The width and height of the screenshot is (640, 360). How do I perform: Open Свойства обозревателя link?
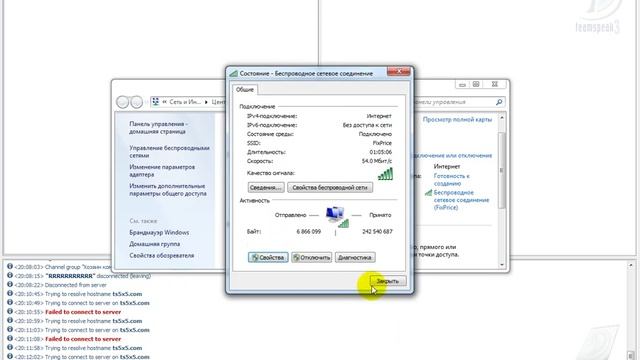point(162,255)
